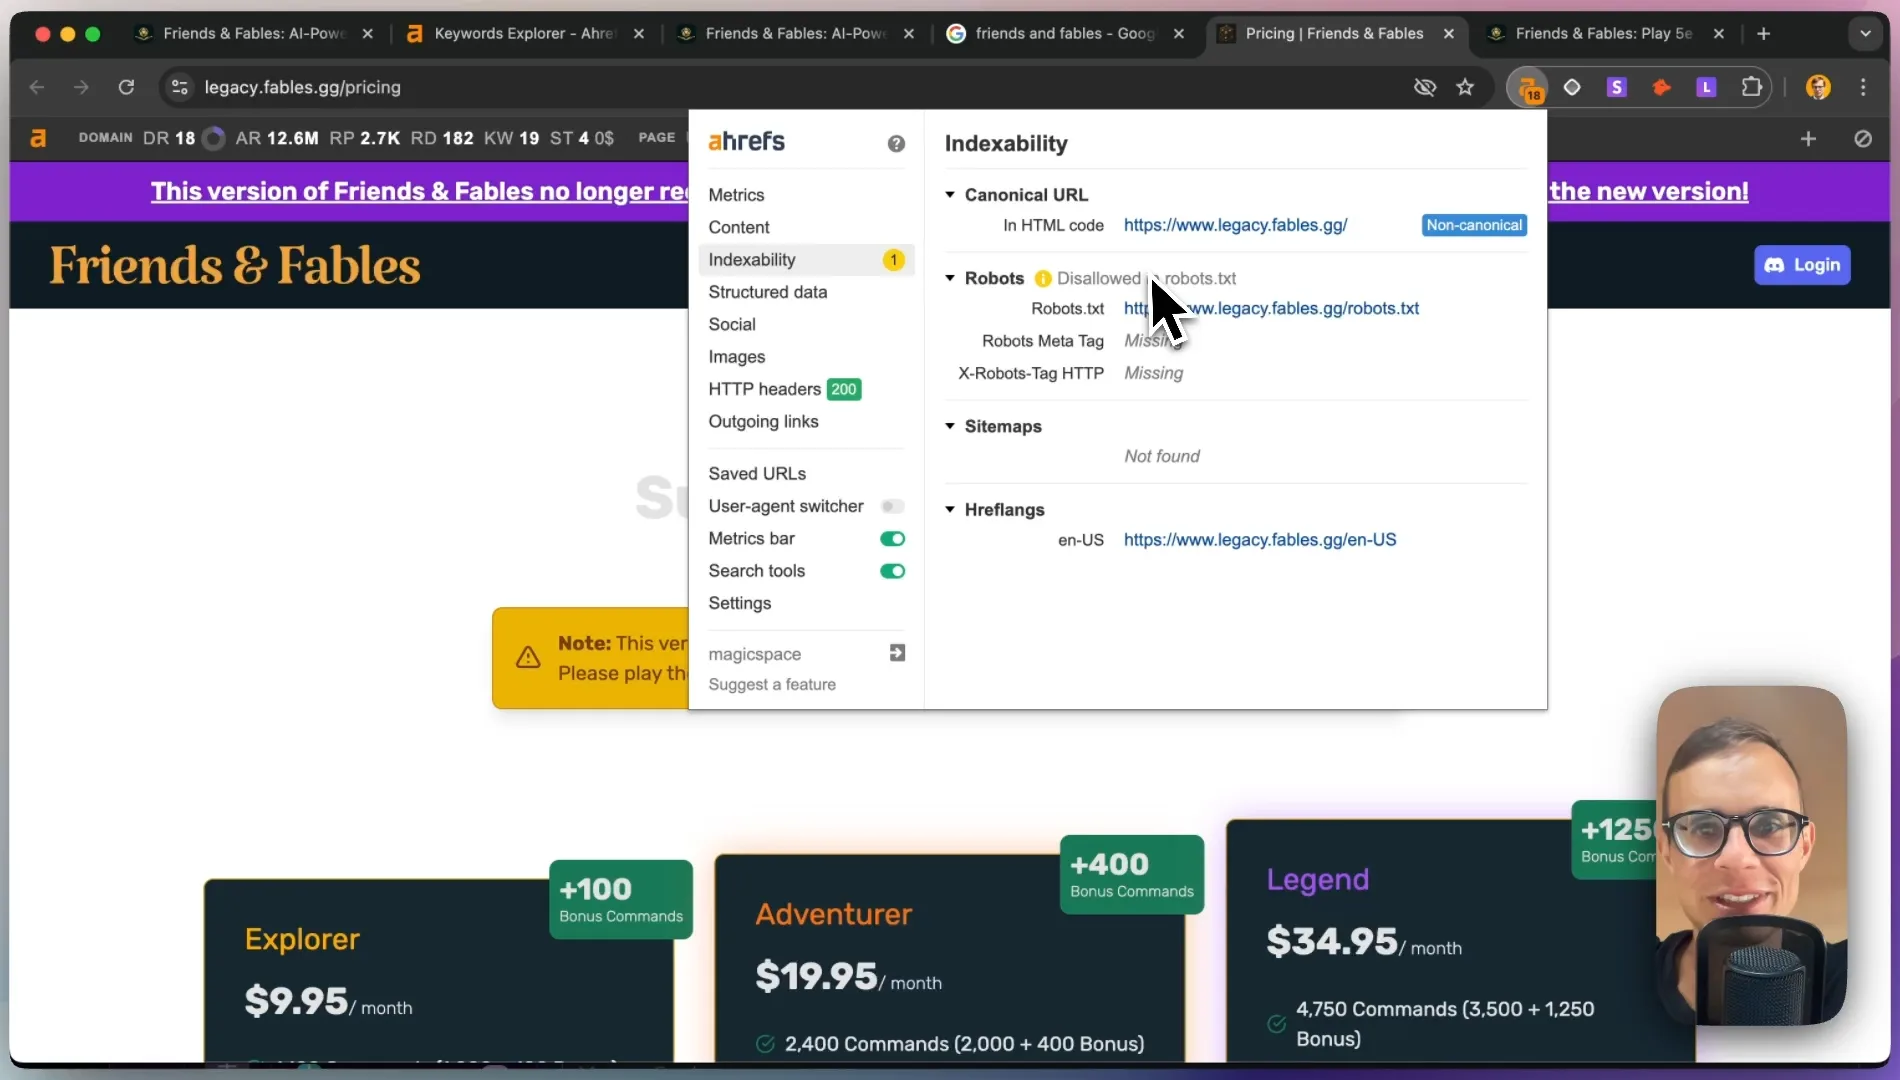Image resolution: width=1900 pixels, height=1080 pixels.
Task: Open the Ahrefs help question mark icon
Action: click(x=896, y=144)
